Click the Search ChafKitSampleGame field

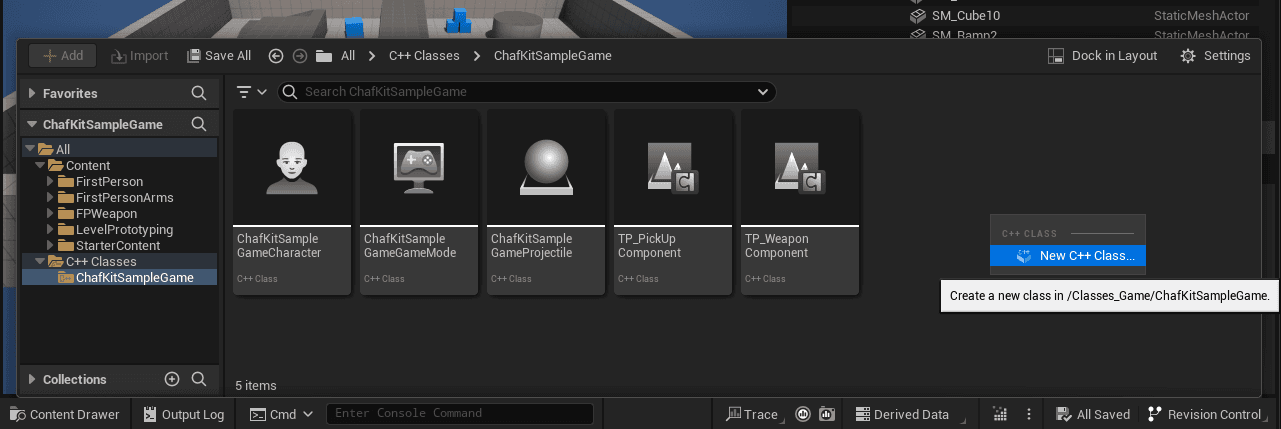527,92
